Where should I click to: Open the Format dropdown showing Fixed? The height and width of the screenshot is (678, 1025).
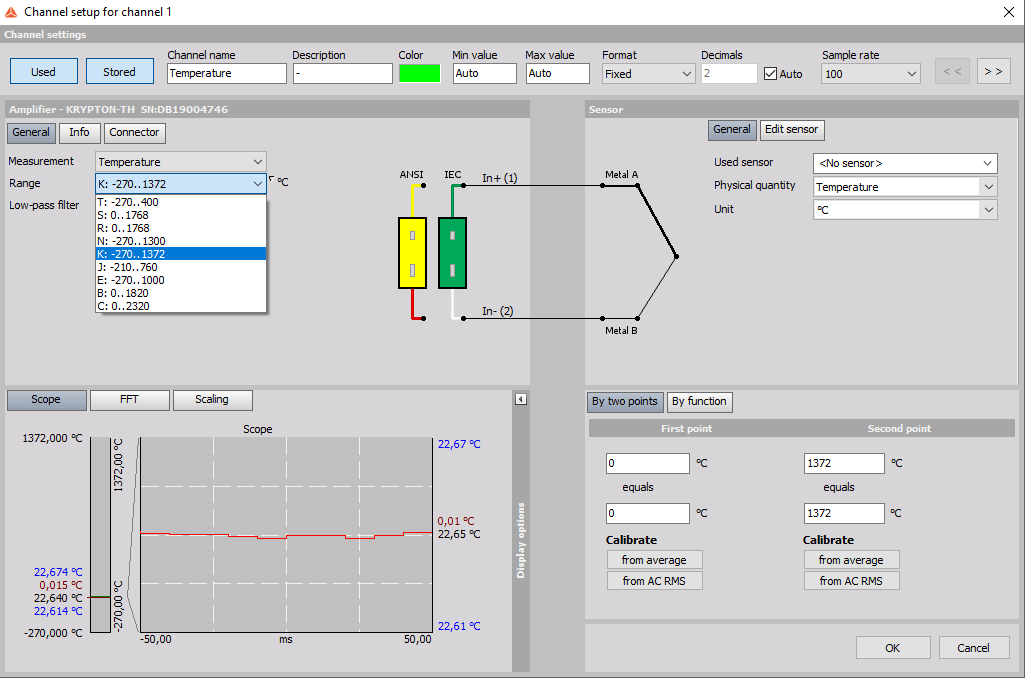[x=648, y=74]
